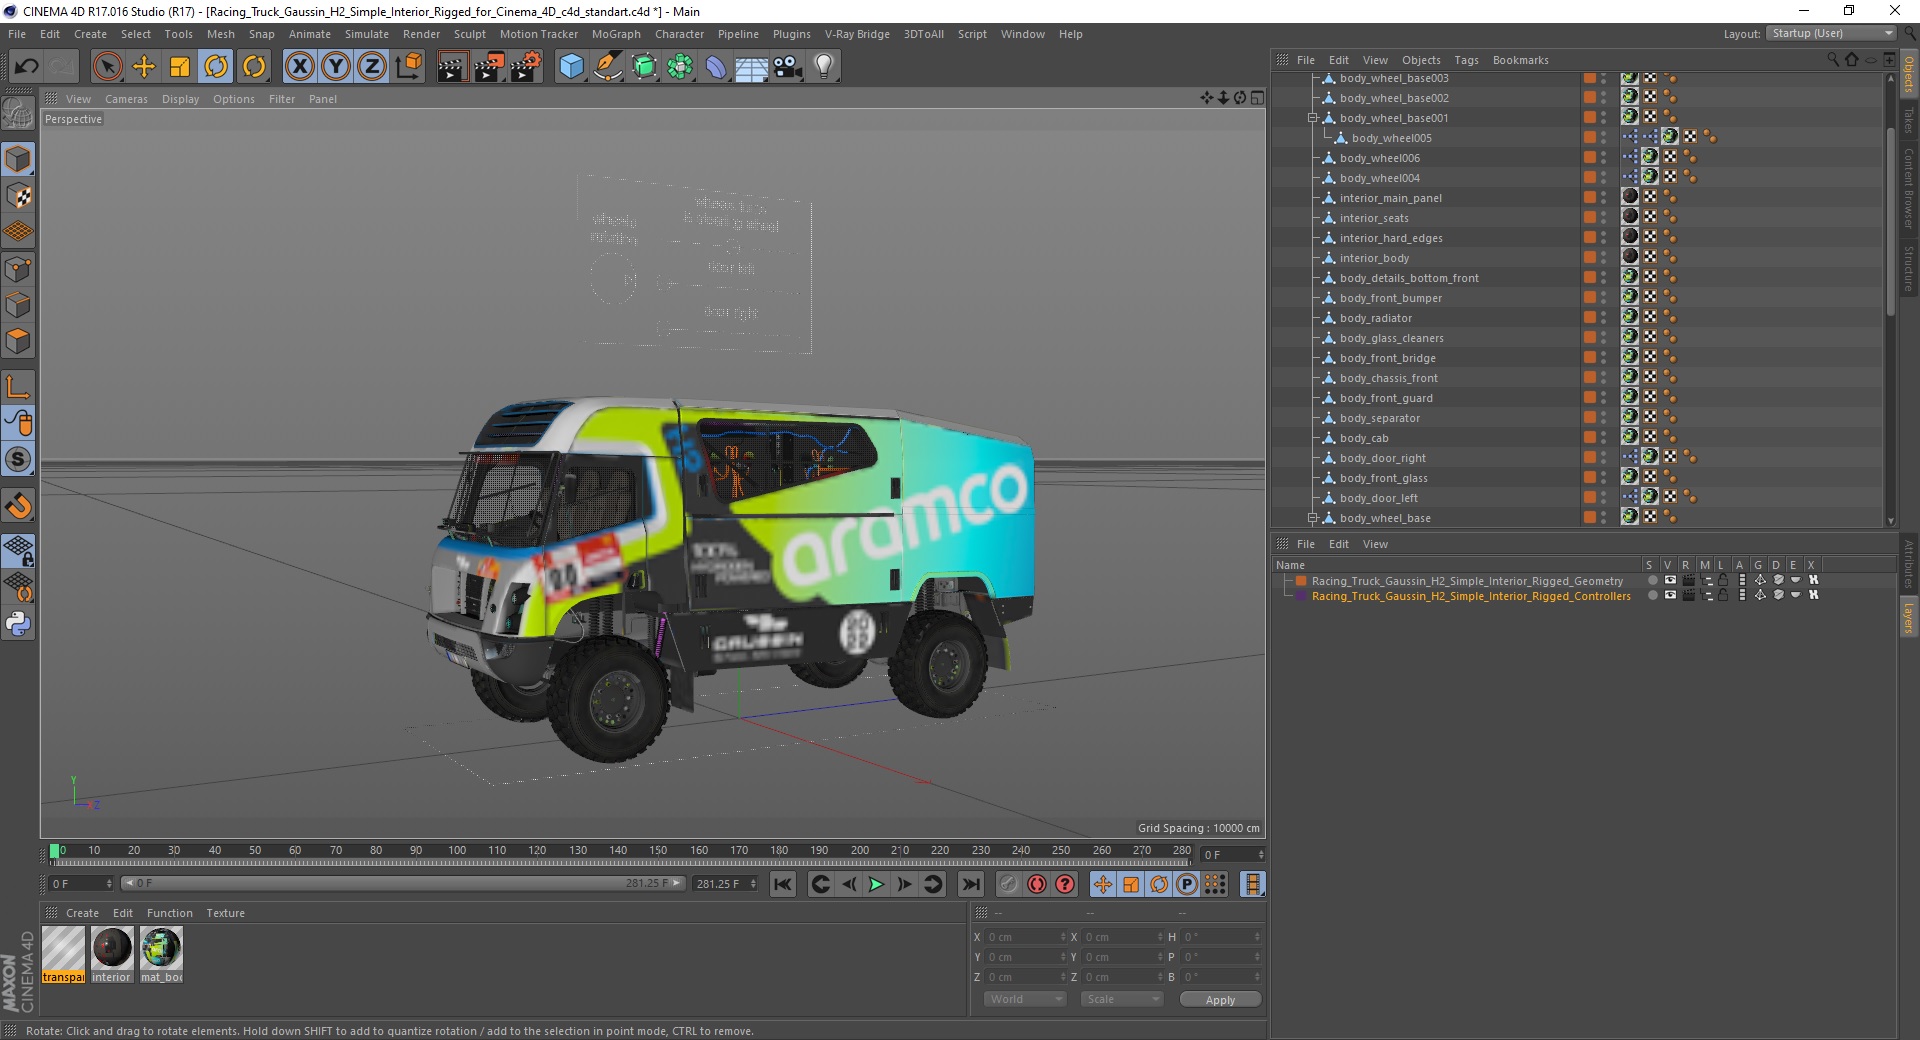Open the spline pen tool
The image size is (1920, 1040).
coord(608,67)
